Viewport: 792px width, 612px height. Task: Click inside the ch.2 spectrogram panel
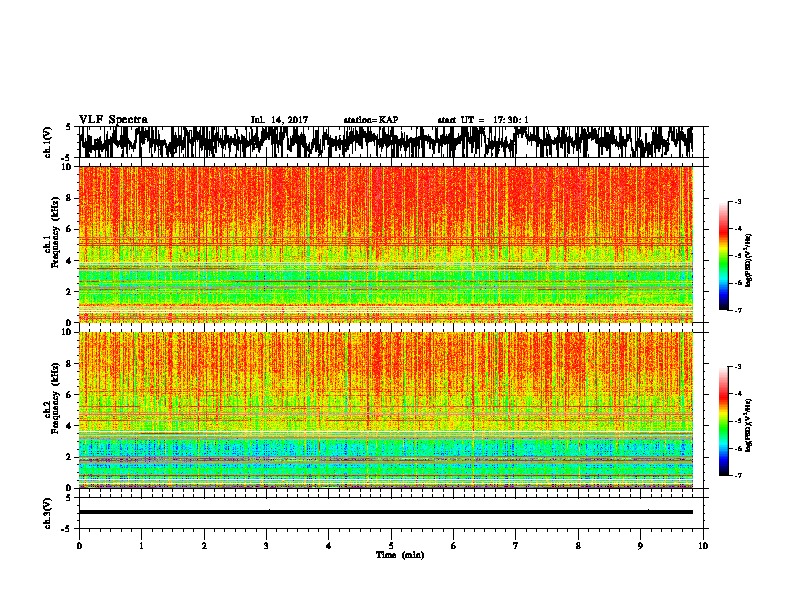coord(385,410)
